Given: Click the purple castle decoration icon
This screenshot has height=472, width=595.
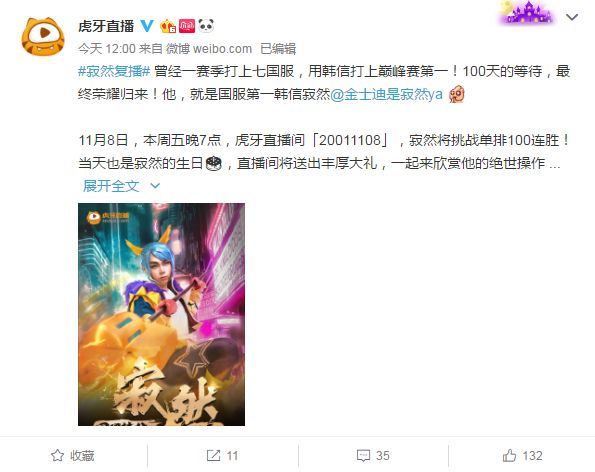Looking at the screenshot, I should tap(528, 13).
